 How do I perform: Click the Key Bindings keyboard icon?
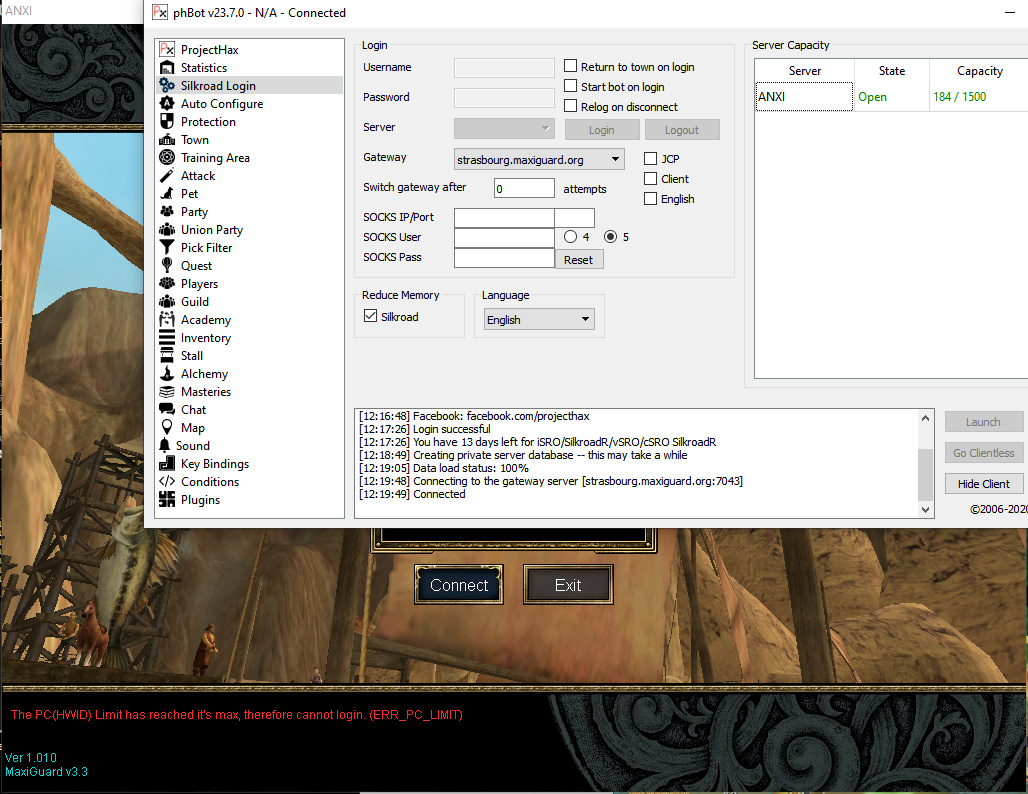tap(167, 464)
